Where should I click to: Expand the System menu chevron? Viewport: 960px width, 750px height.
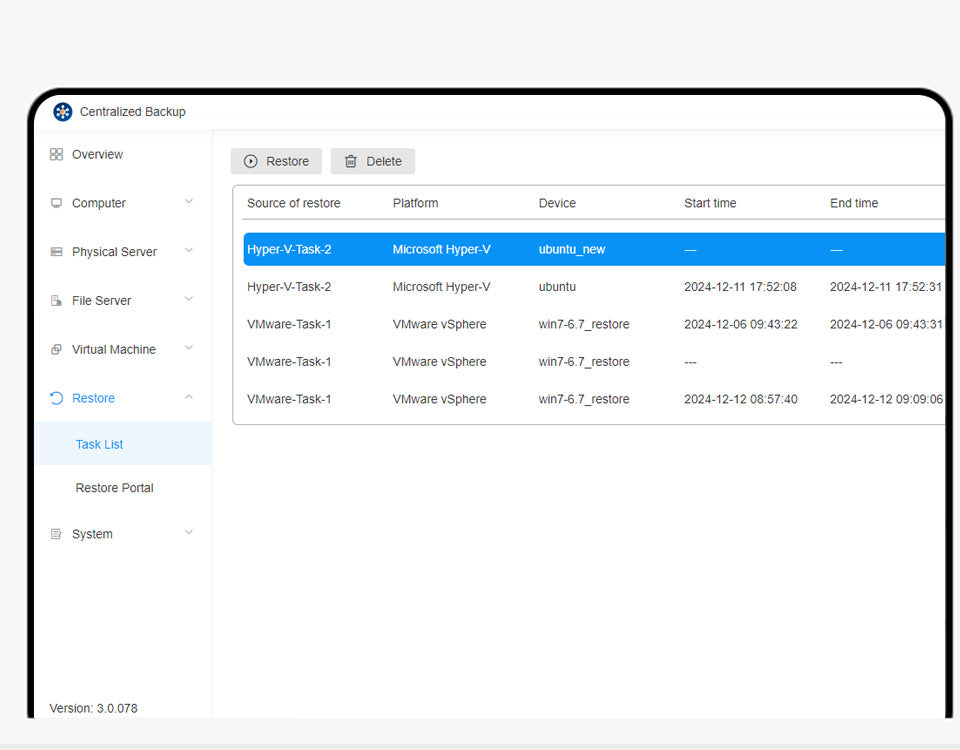[x=189, y=533]
